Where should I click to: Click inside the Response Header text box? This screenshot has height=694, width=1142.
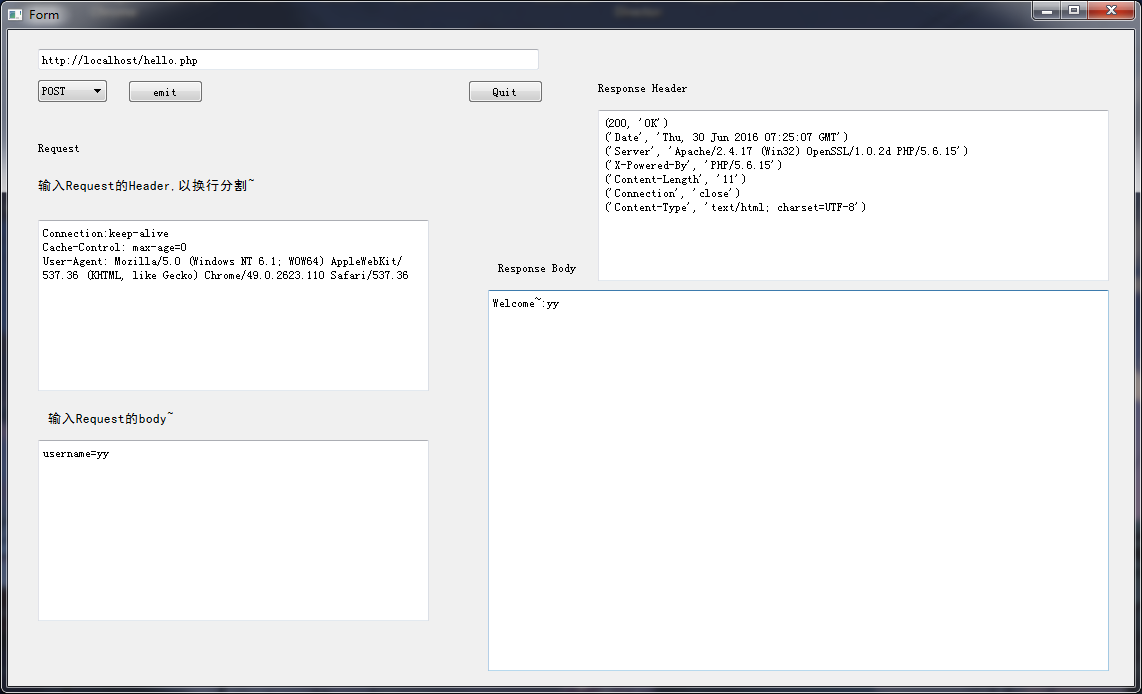coord(853,195)
